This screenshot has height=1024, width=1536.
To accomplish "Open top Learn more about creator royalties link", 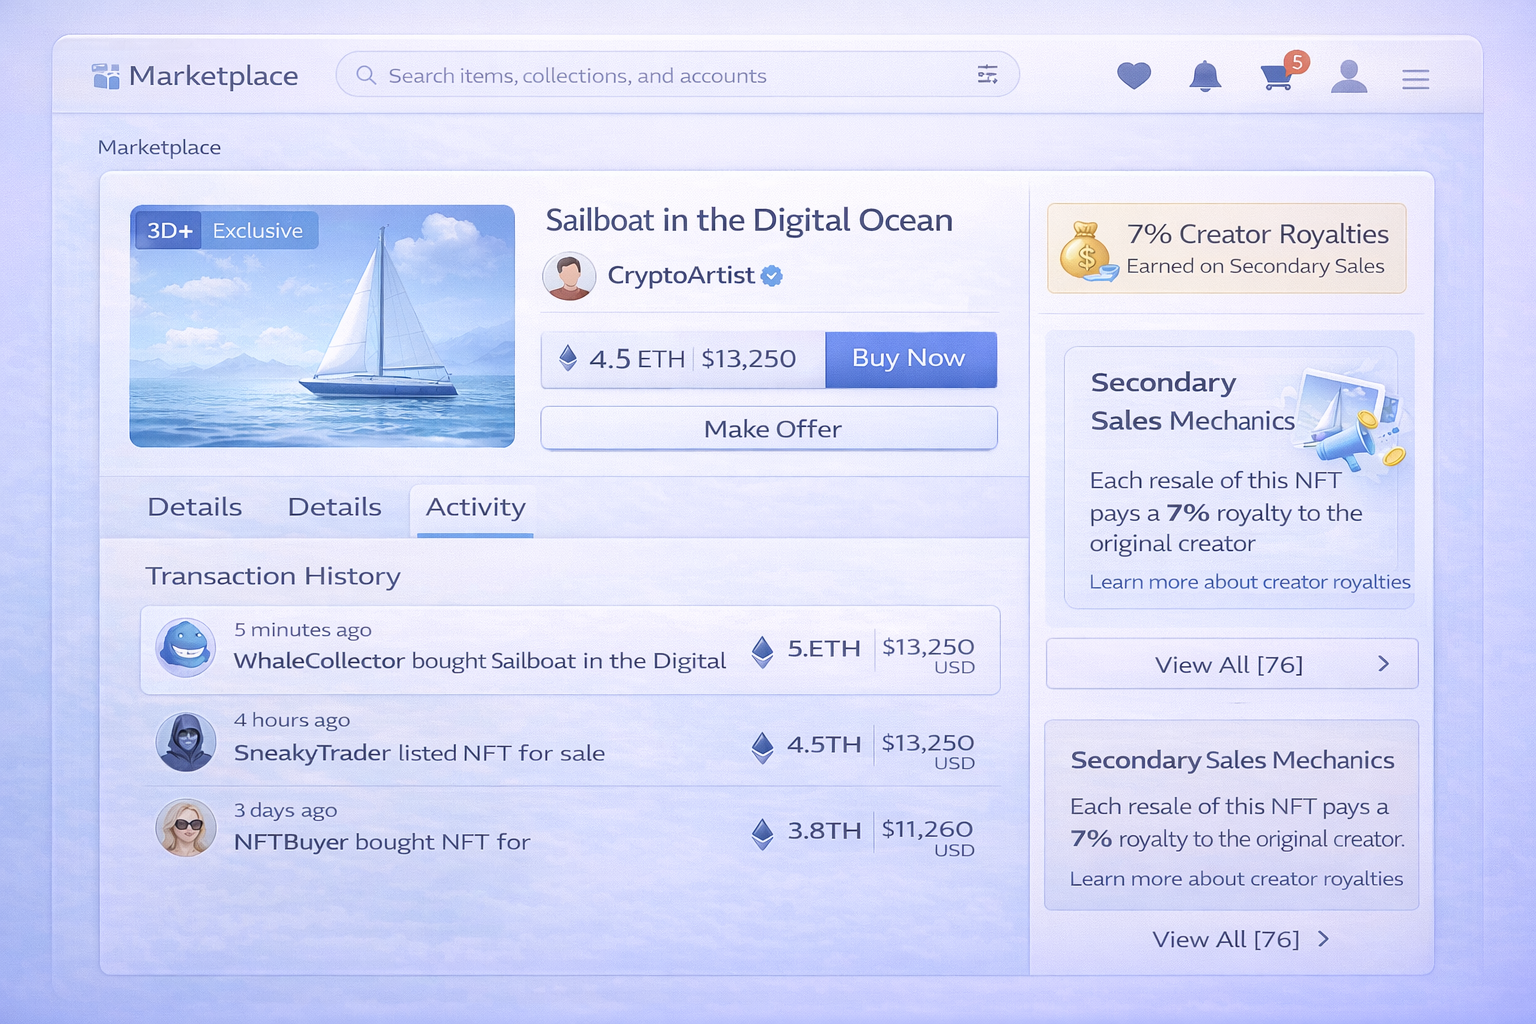I will pyautogui.click(x=1249, y=582).
